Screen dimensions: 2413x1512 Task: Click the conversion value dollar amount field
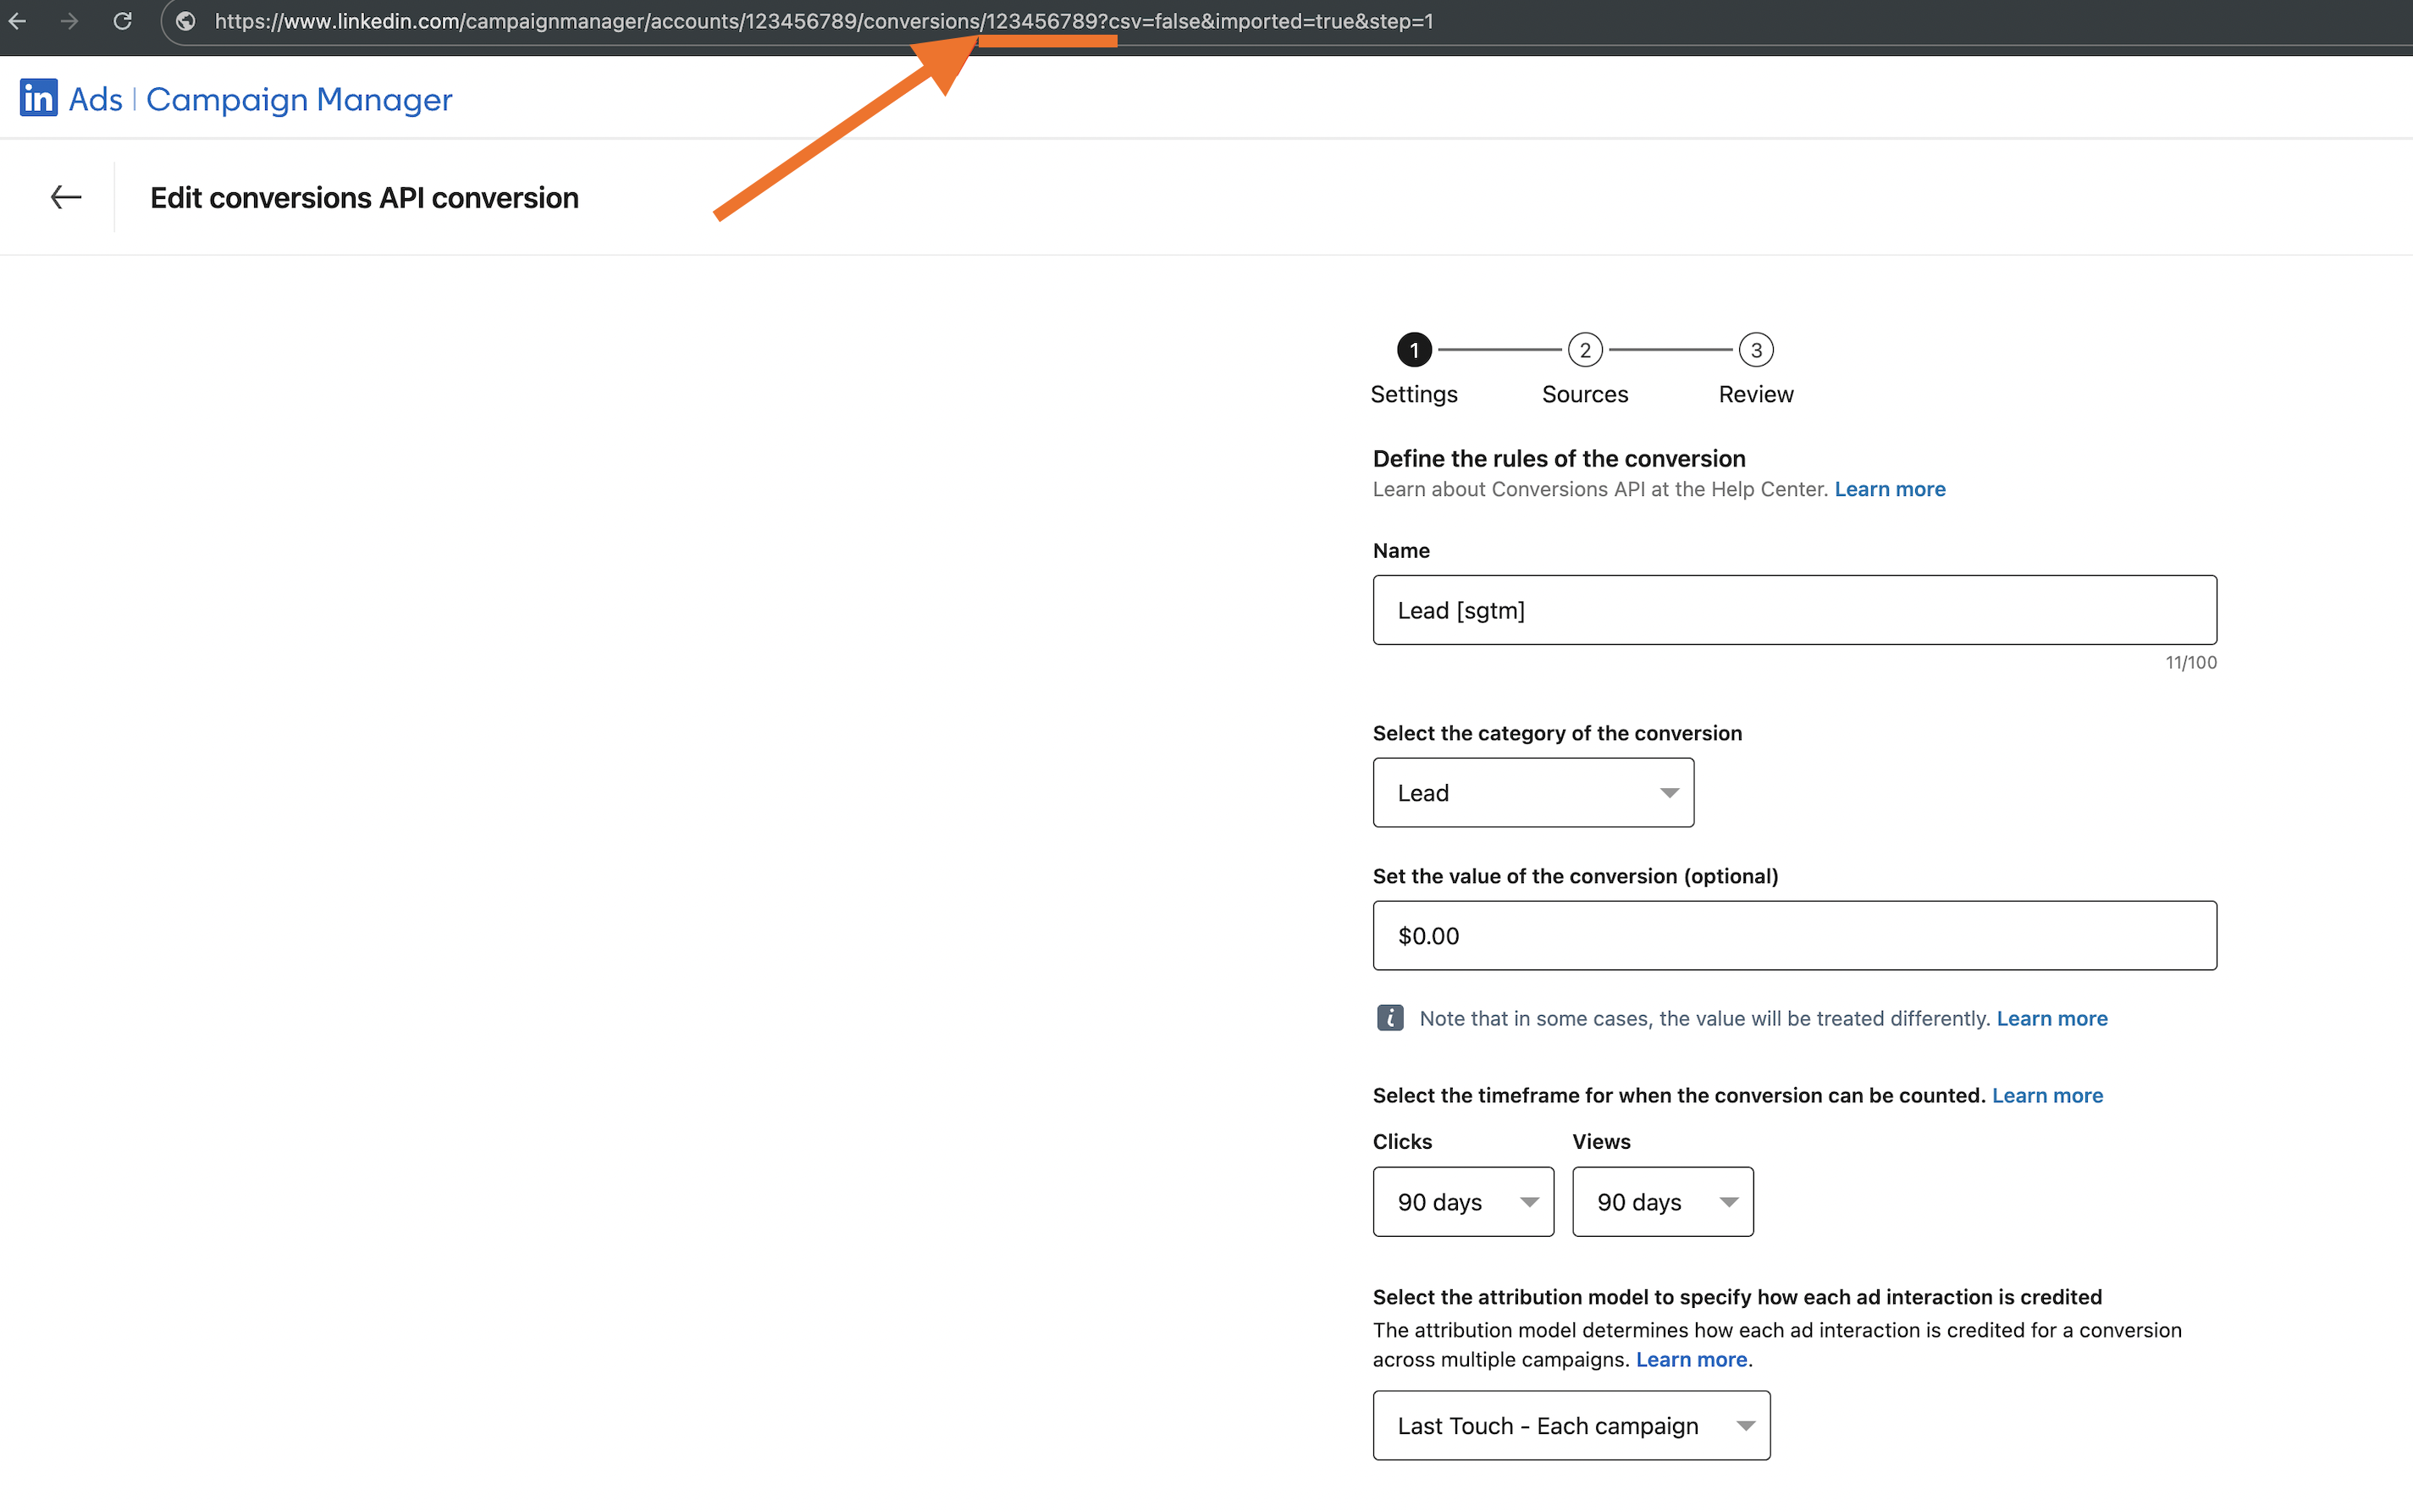(1794, 935)
